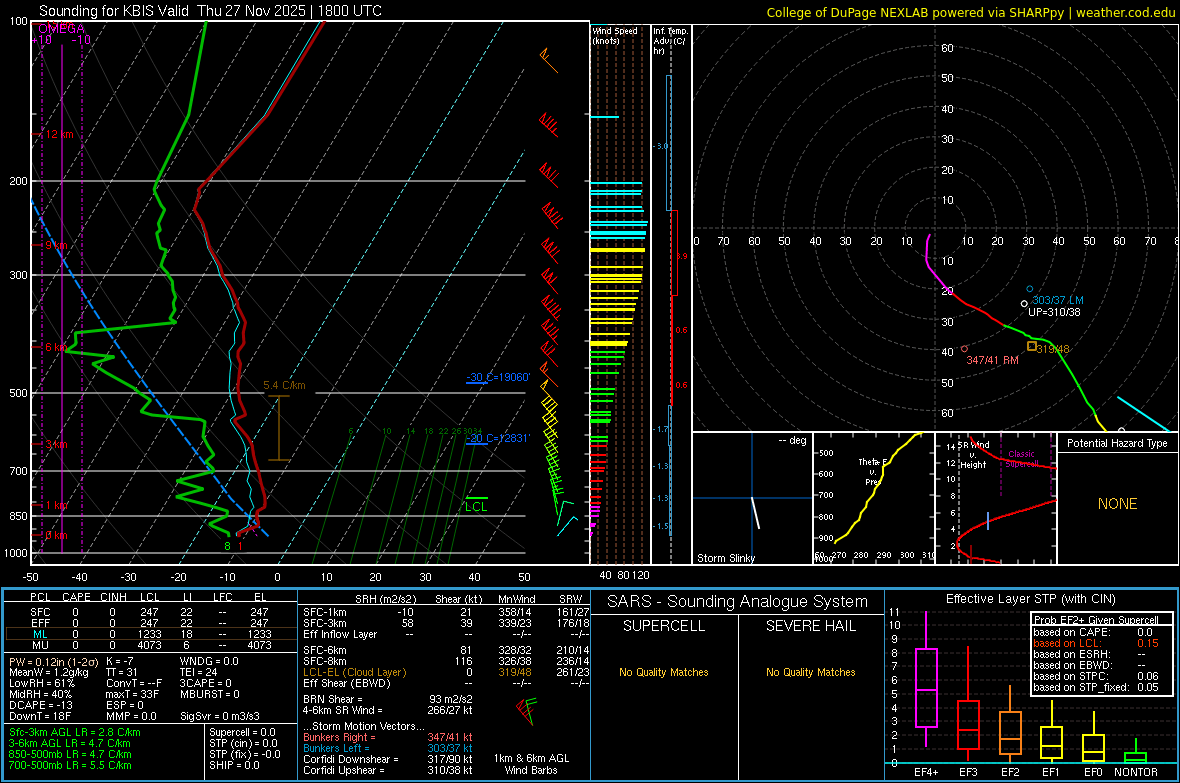Click the STP (cin) = 0.0 value
The height and width of the screenshot is (783, 1180).
pyautogui.click(x=243, y=743)
